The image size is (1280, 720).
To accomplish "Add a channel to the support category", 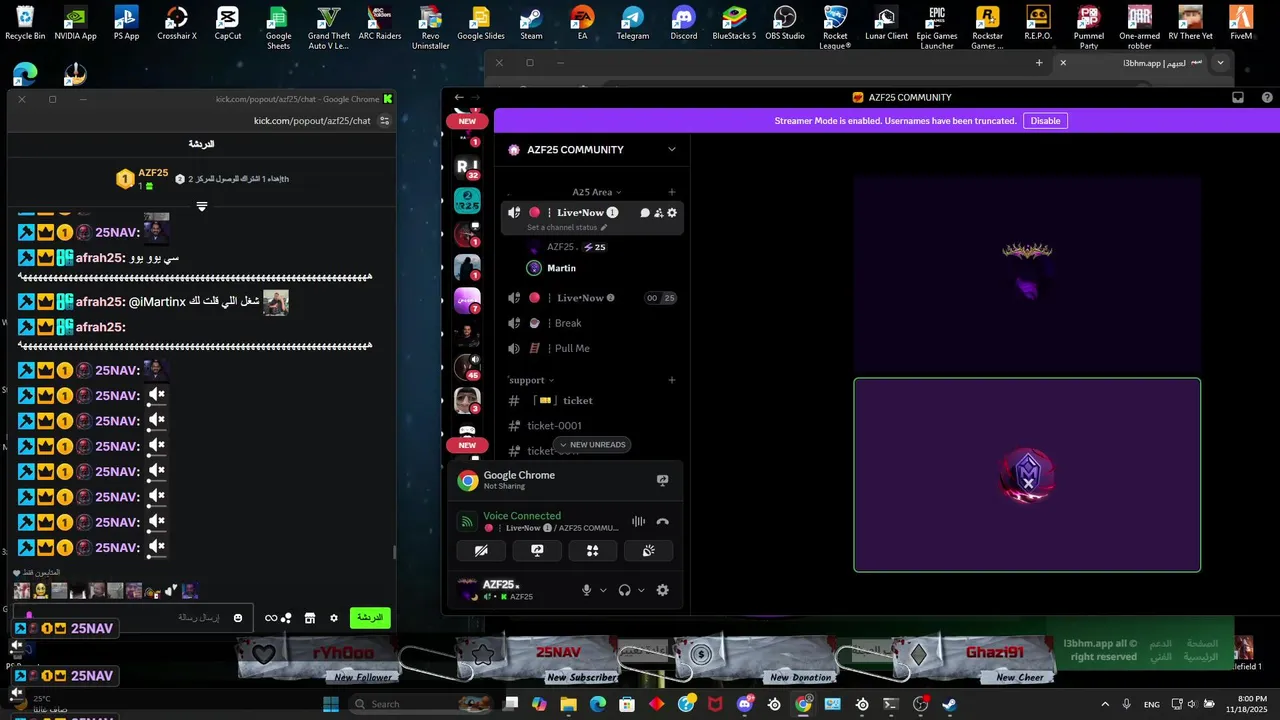I will 672,380.
